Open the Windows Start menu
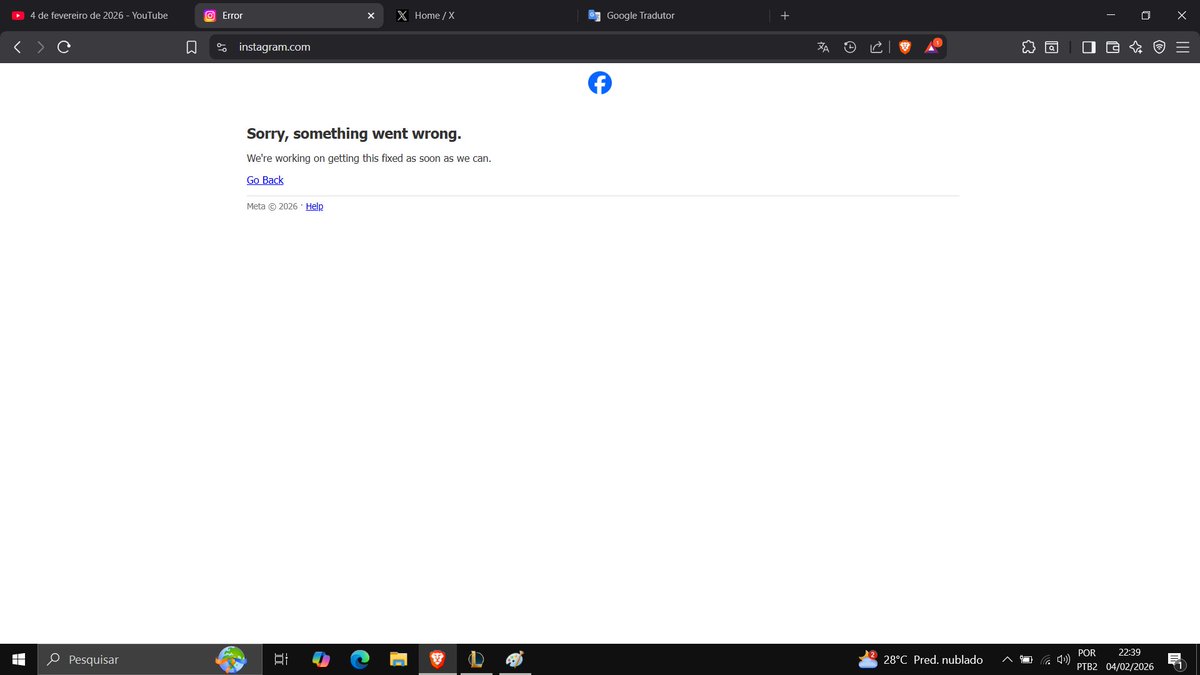Viewport: 1200px width, 675px height. pos(18,659)
